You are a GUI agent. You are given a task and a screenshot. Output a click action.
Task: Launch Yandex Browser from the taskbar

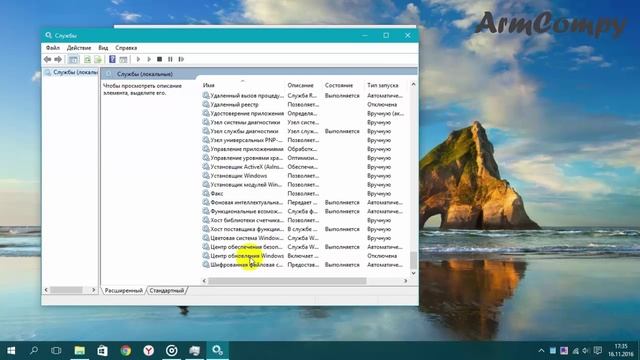pyautogui.click(x=149, y=351)
